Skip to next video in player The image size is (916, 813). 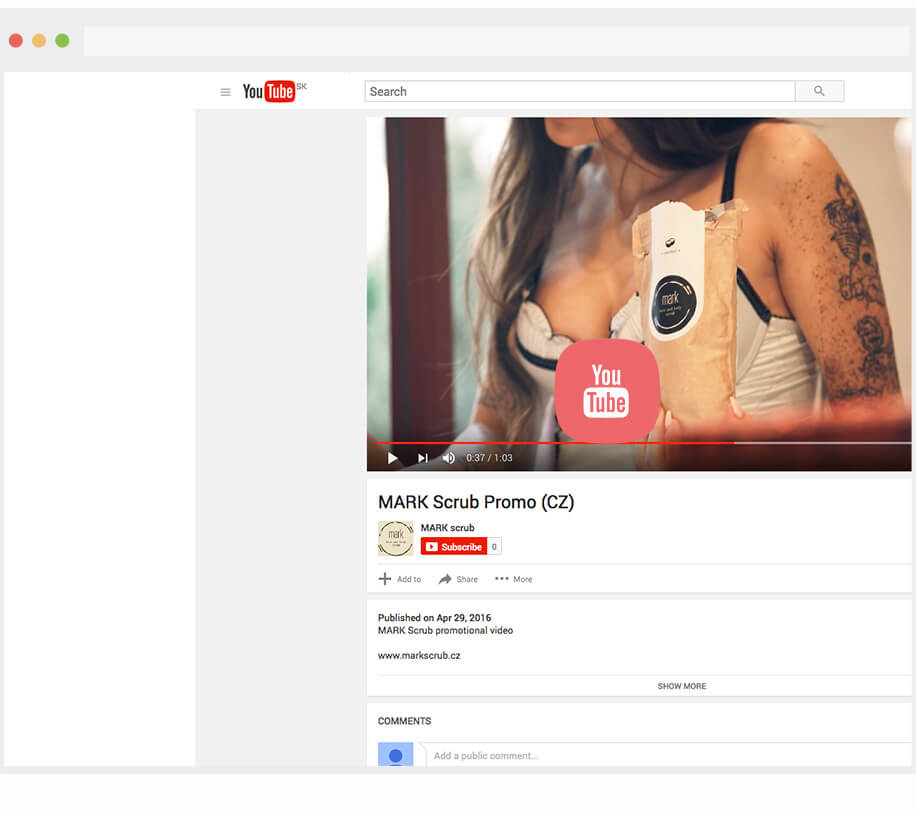coord(422,458)
